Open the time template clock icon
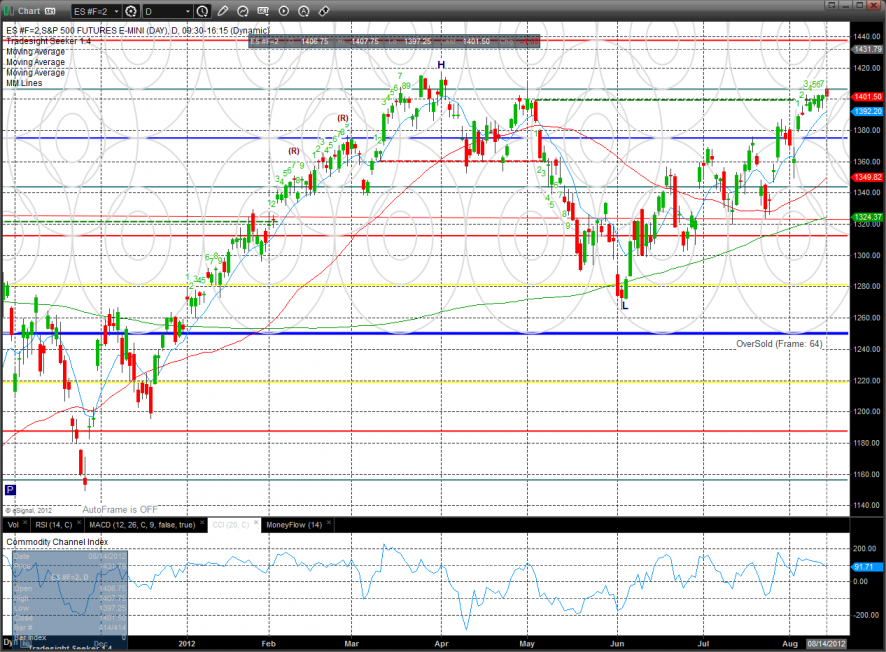The width and height of the screenshot is (886, 652). (x=202, y=11)
